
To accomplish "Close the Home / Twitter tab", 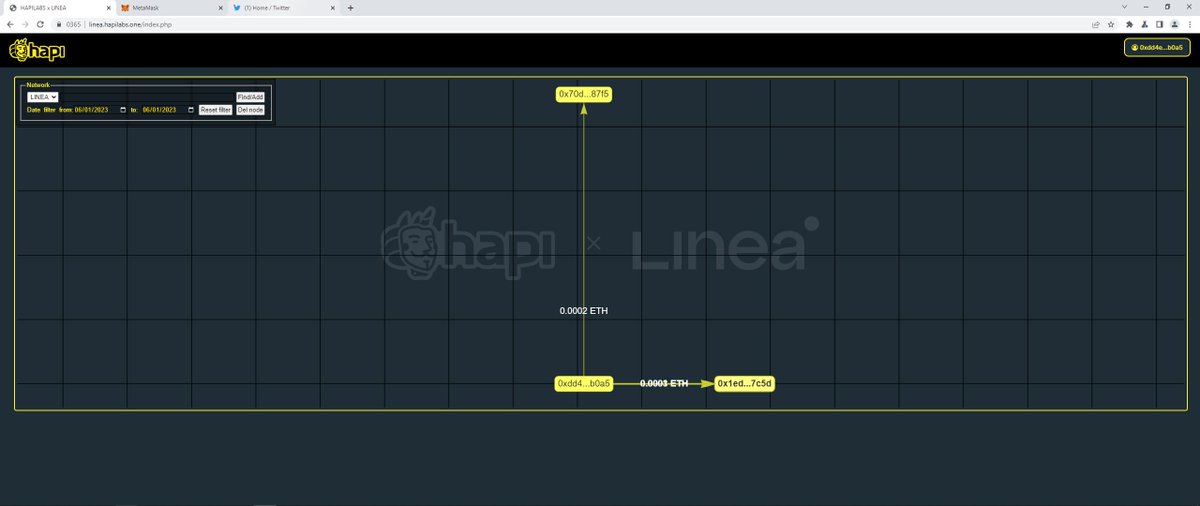I will click(333, 7).
